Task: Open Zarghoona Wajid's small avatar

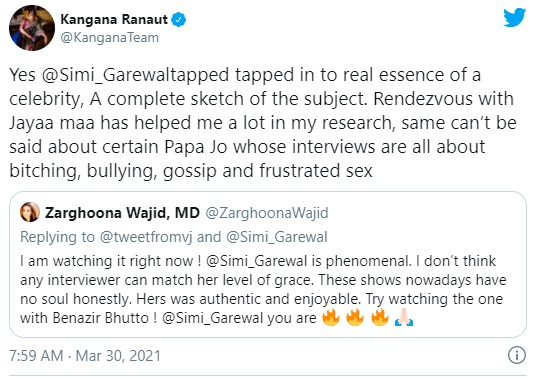Action: 30,212
